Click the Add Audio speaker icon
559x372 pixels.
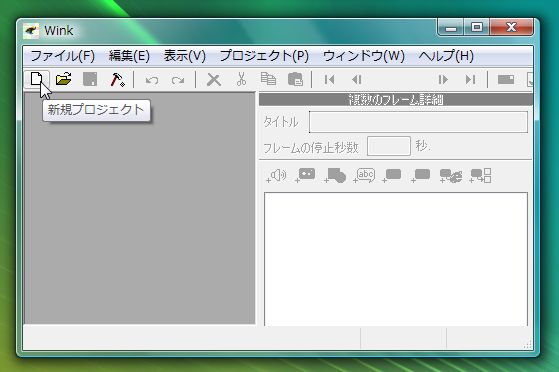tap(276, 176)
